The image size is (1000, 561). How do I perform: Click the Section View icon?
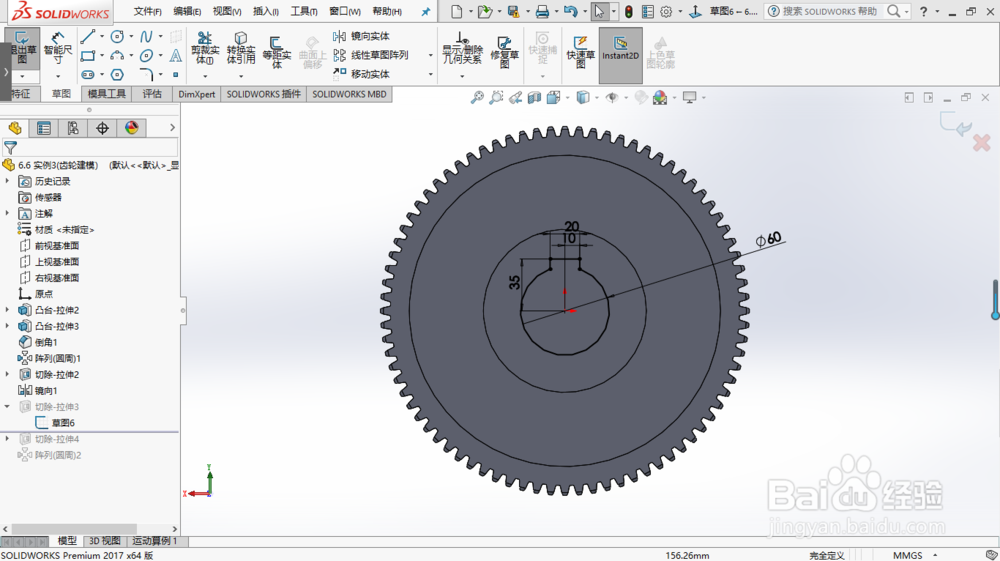(x=534, y=98)
